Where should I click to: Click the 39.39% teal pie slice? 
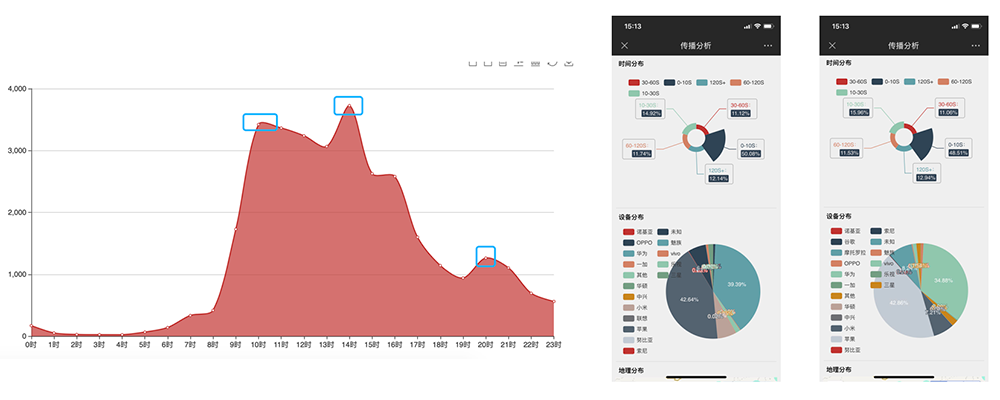tap(738, 285)
